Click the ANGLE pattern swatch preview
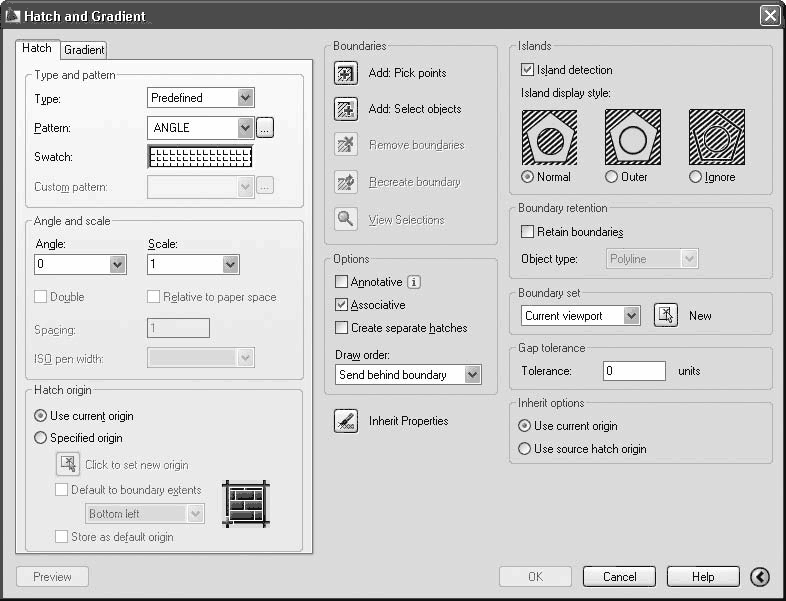786x601 pixels. point(200,157)
